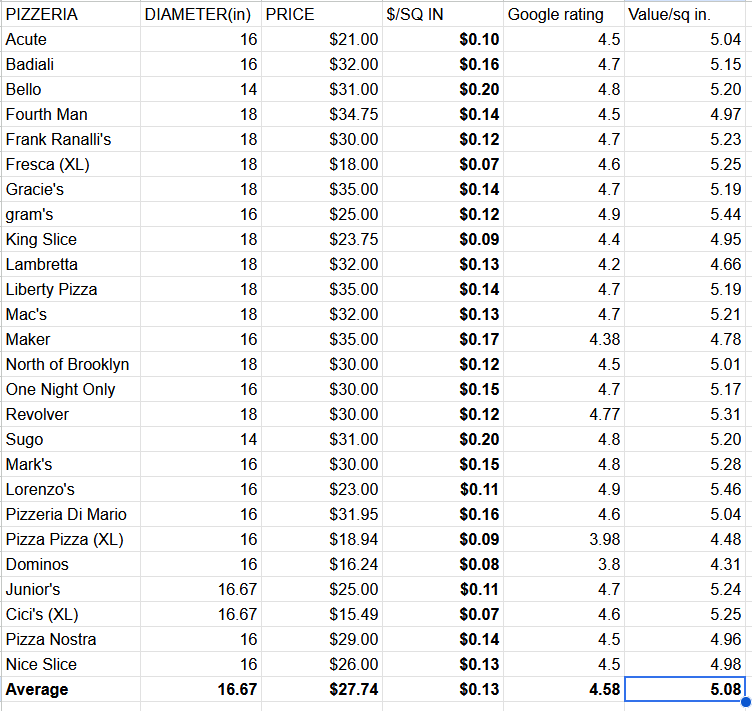Click Maker's Google rating of 4.38
The width and height of the screenshot is (752, 711).
pos(564,339)
